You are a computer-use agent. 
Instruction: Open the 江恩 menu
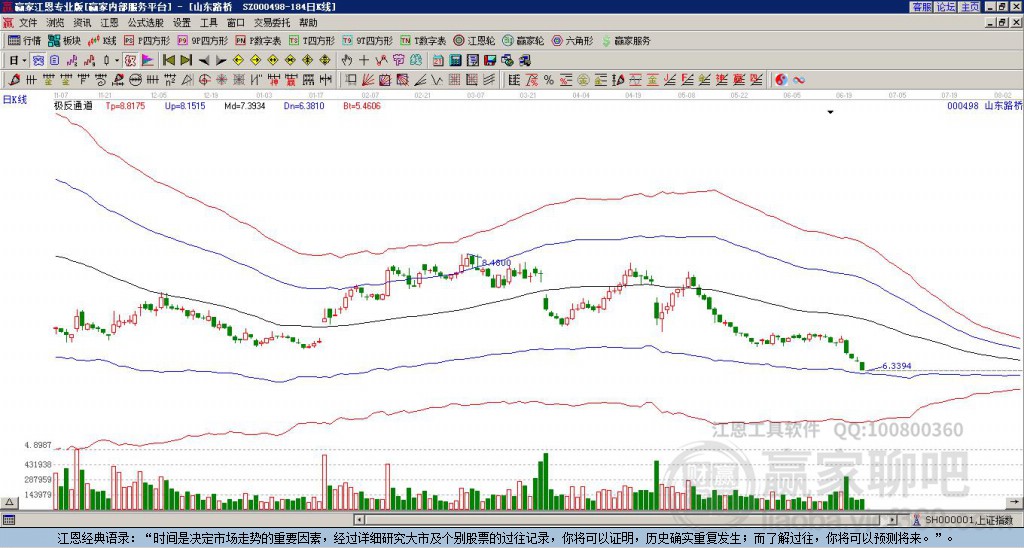coord(109,23)
